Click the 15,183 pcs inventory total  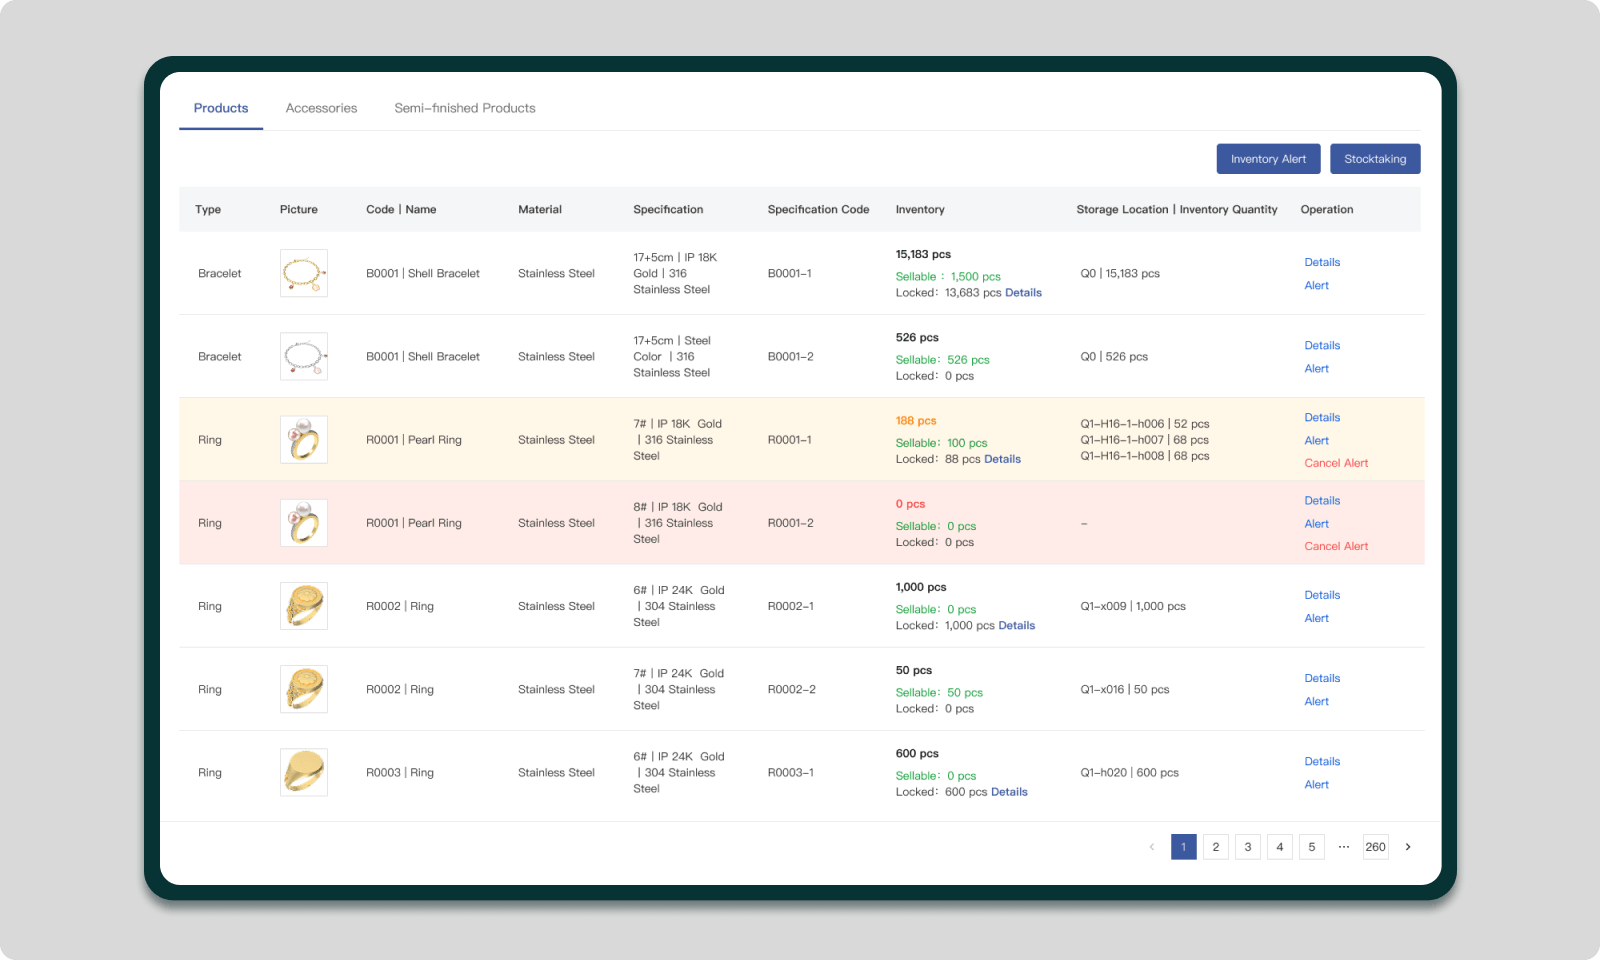923,254
